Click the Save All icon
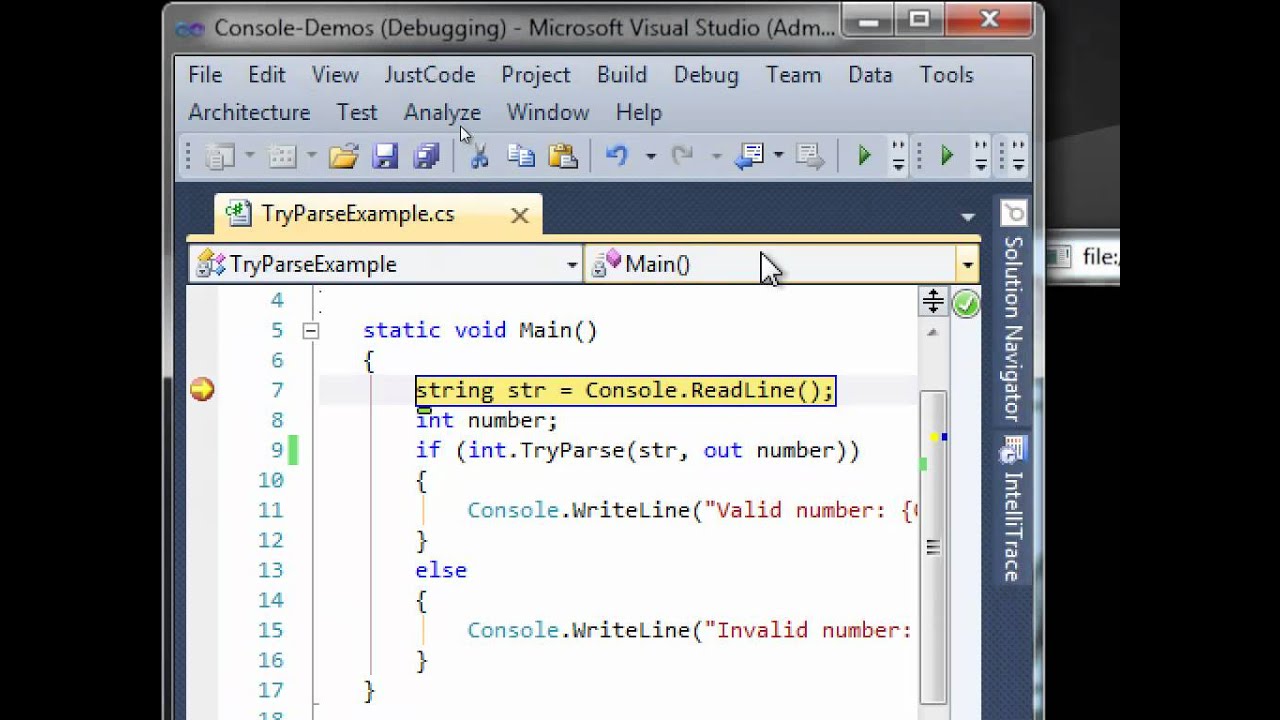 (427, 156)
